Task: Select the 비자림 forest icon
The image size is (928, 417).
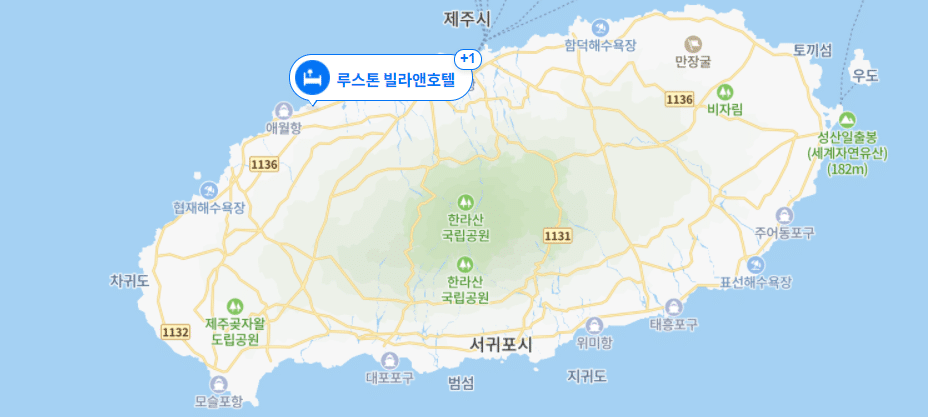Action: [x=724, y=92]
